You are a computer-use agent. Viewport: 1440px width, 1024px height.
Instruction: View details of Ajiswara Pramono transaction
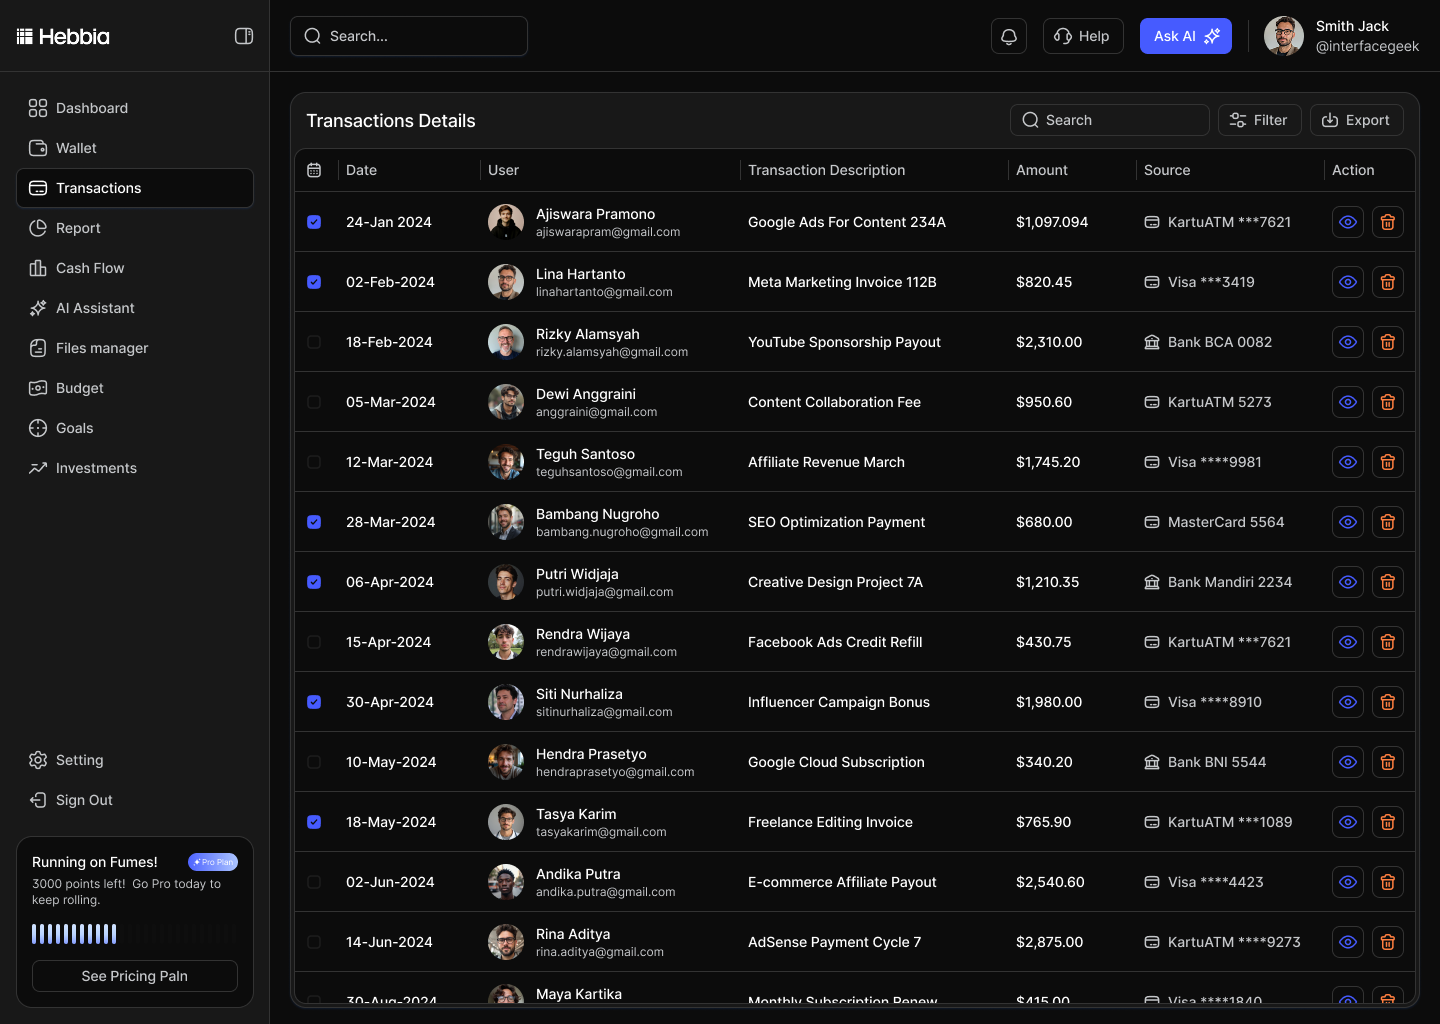(x=1347, y=222)
